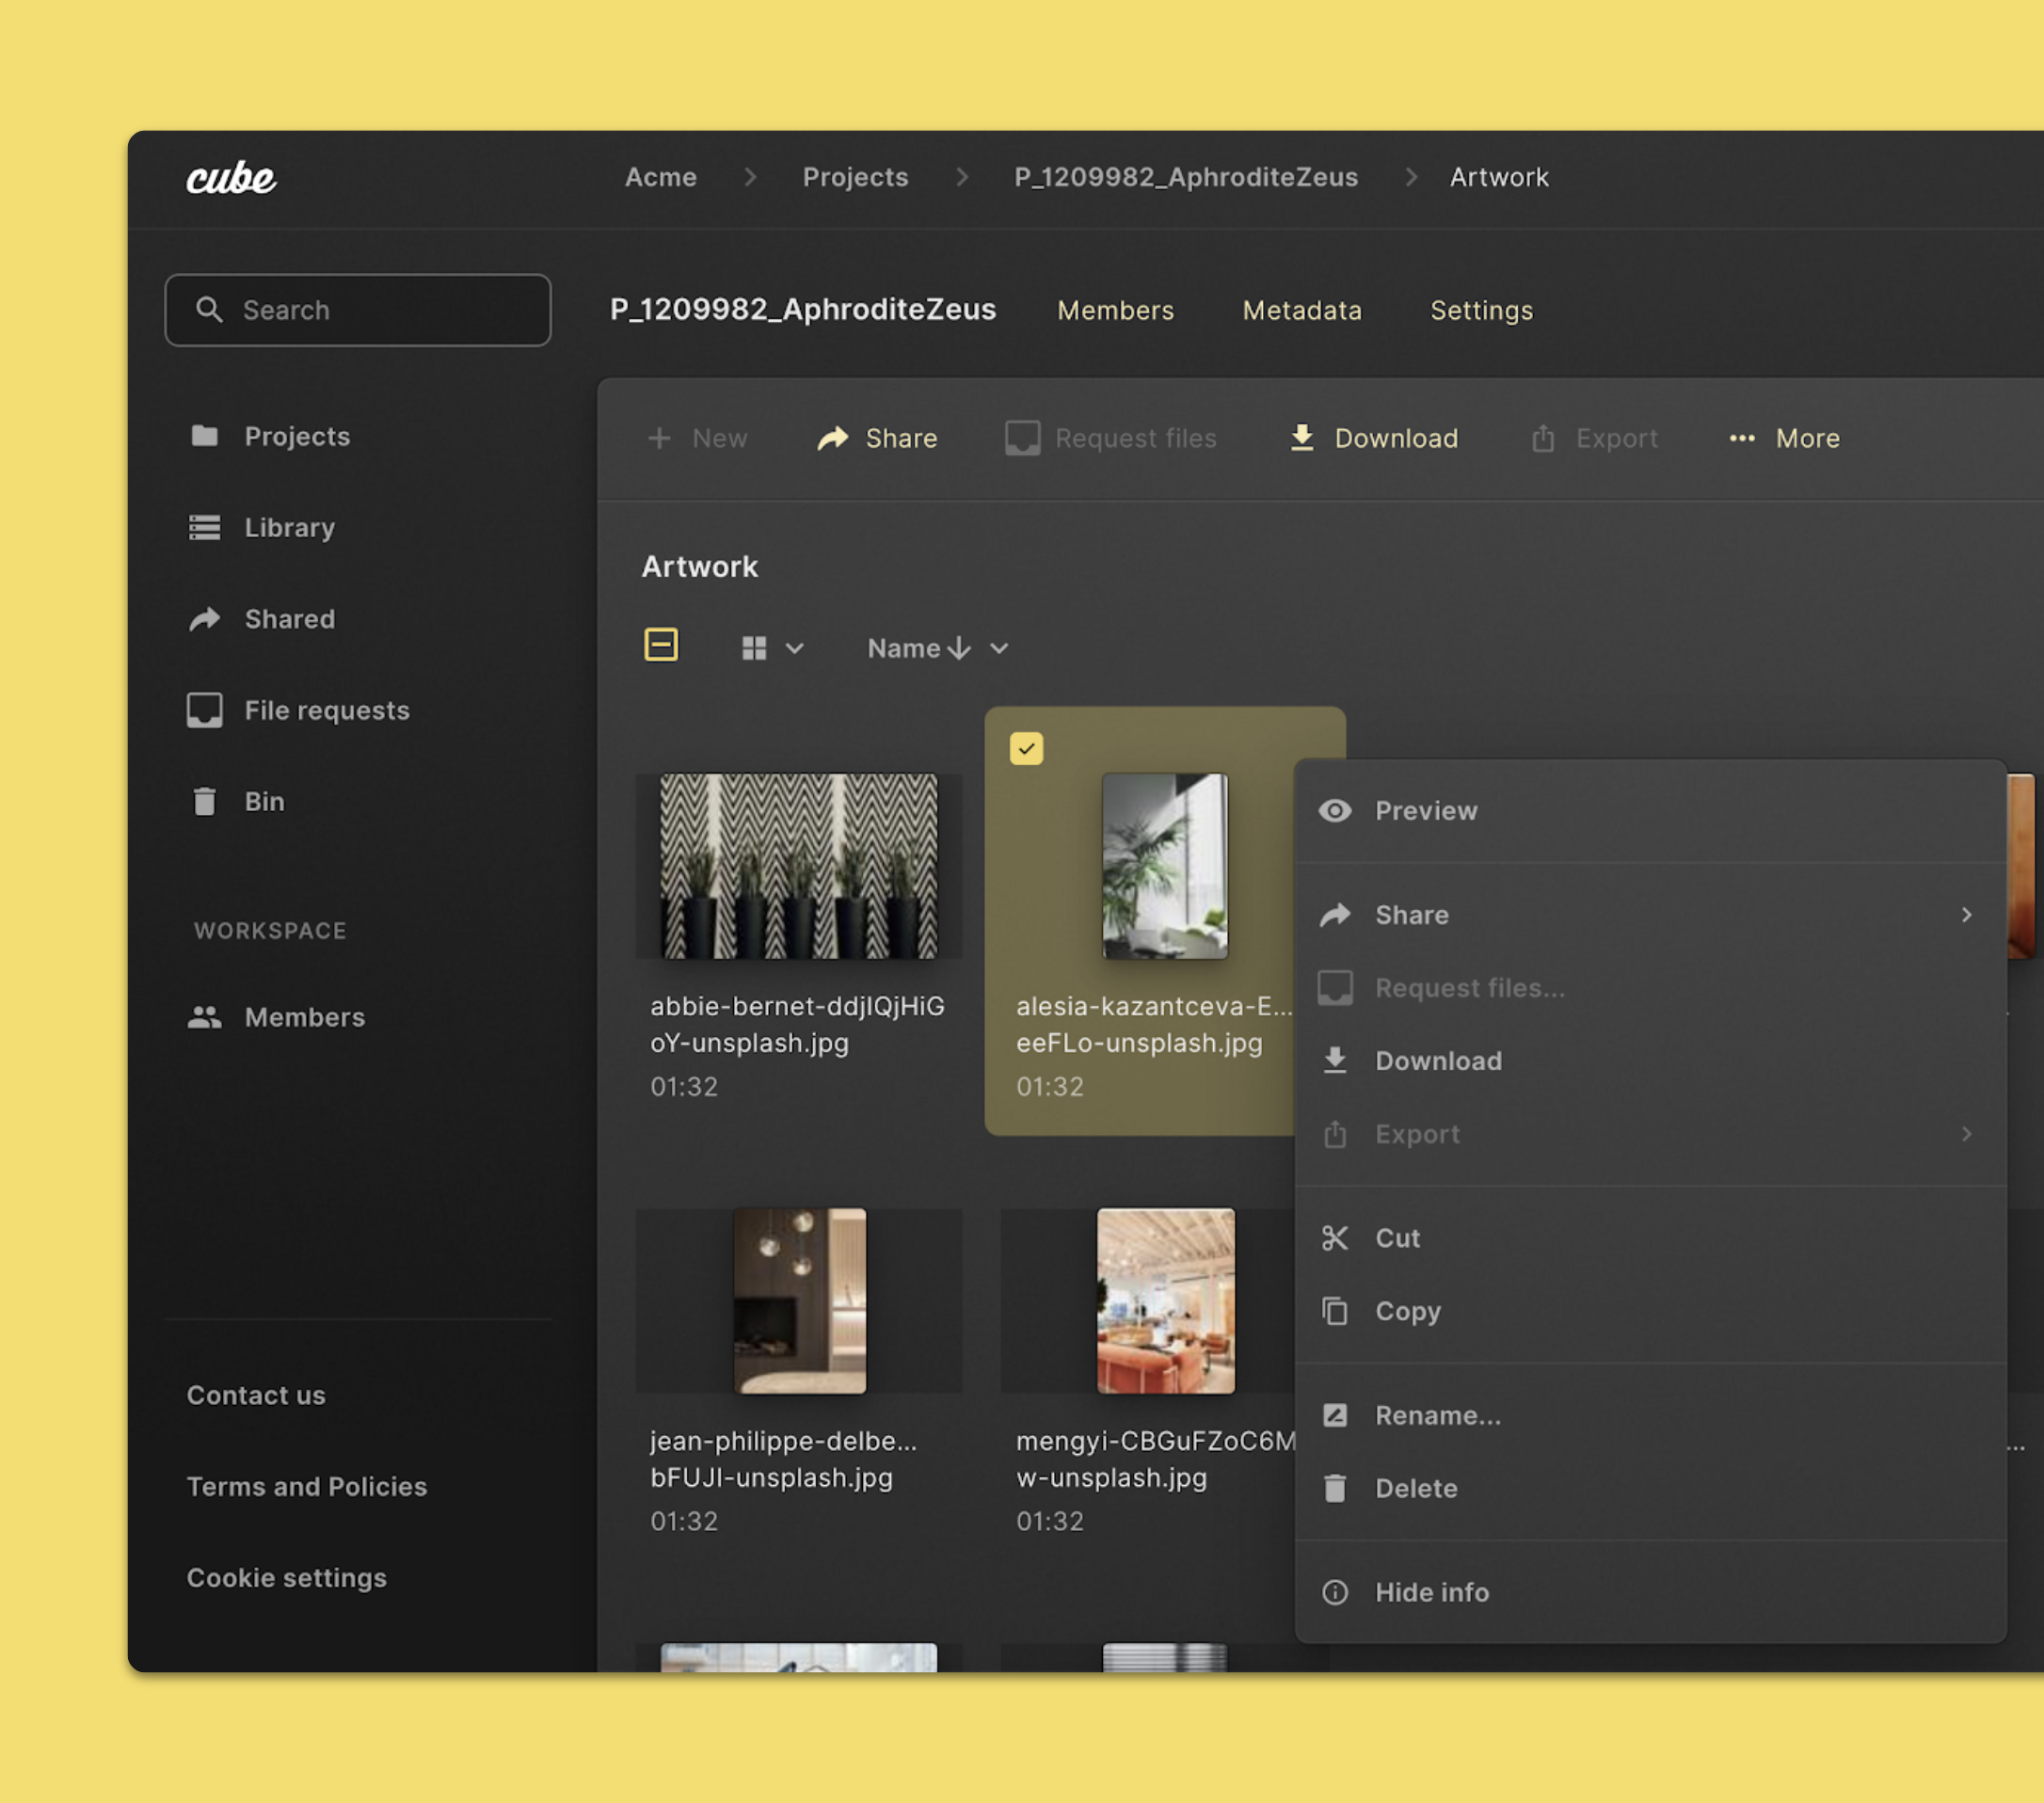Click the Library icon in sidebar
This screenshot has height=1803, width=2044.
[204, 527]
